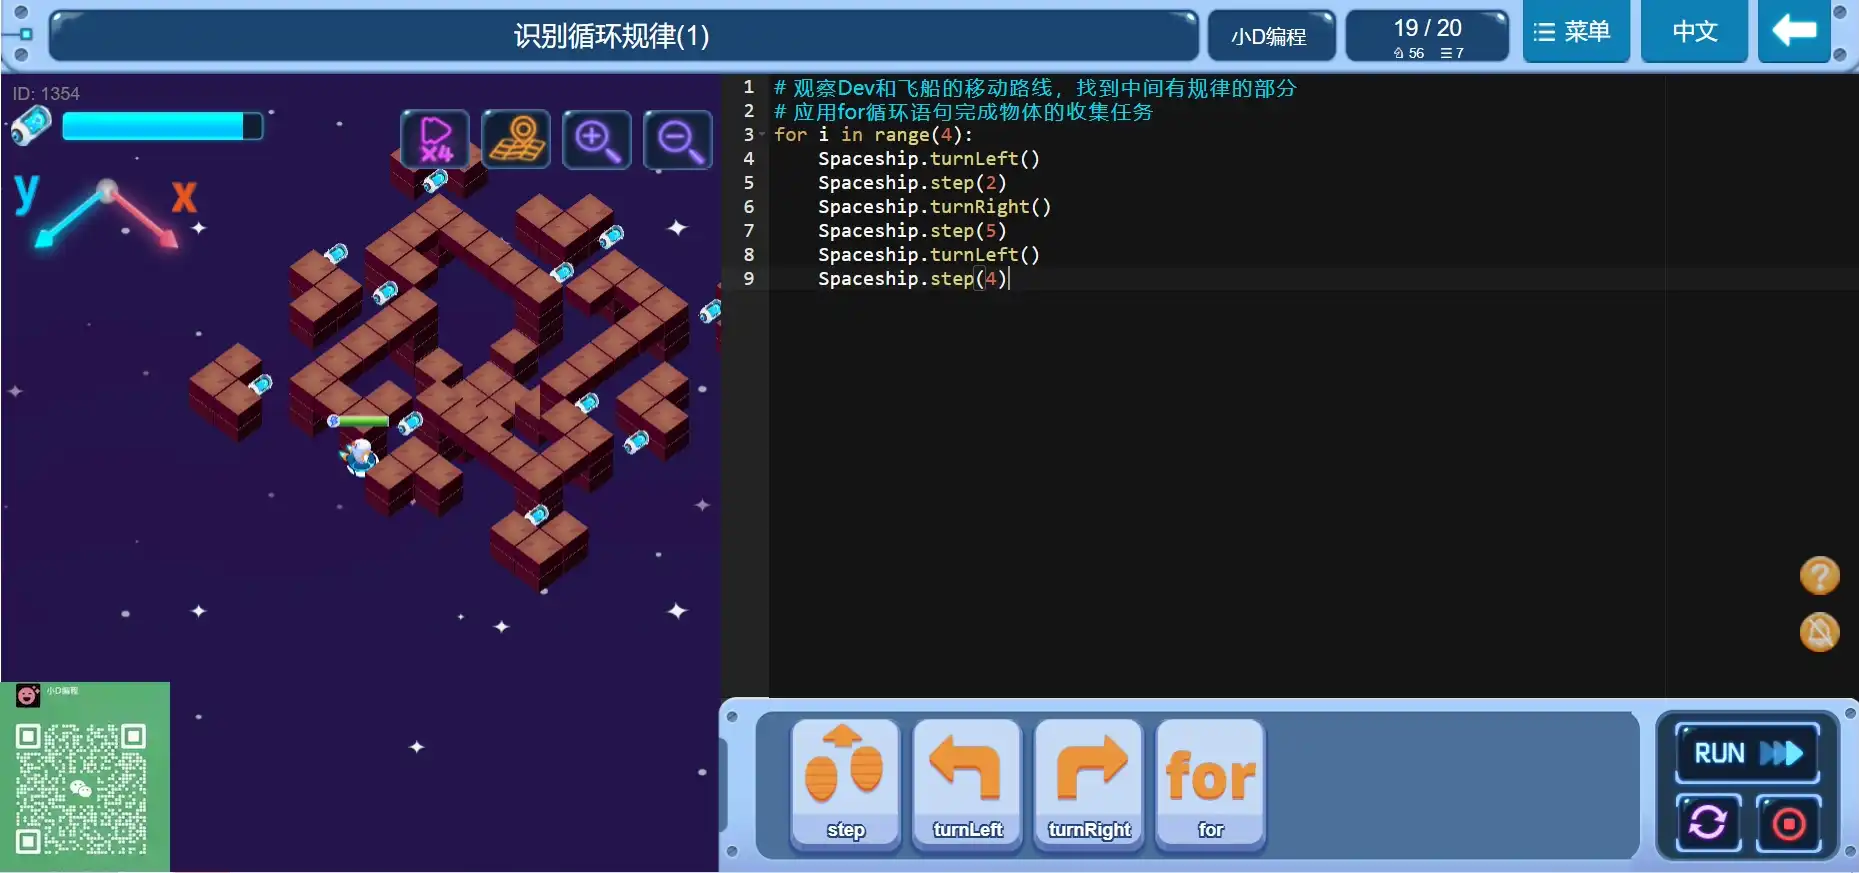Insert a step command block
The height and width of the screenshot is (873, 1859).
point(845,784)
